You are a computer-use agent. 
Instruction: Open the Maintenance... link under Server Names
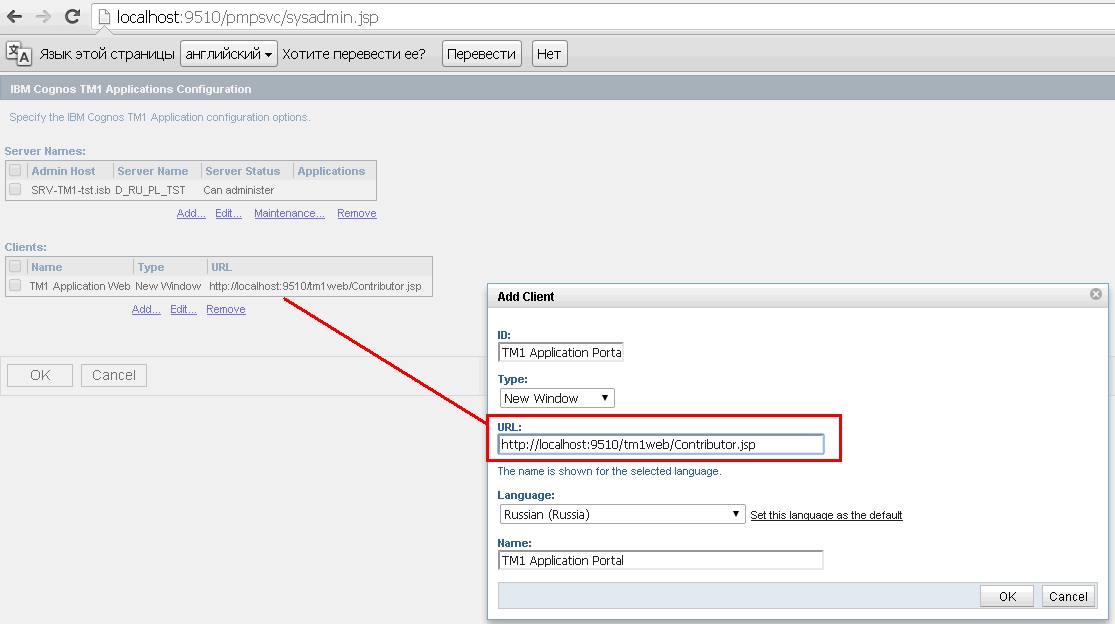pyautogui.click(x=289, y=213)
